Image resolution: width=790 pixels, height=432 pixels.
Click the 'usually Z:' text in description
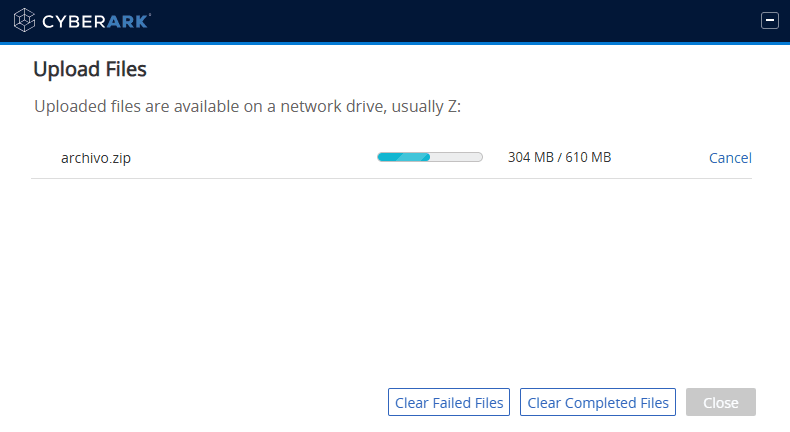coord(426,106)
